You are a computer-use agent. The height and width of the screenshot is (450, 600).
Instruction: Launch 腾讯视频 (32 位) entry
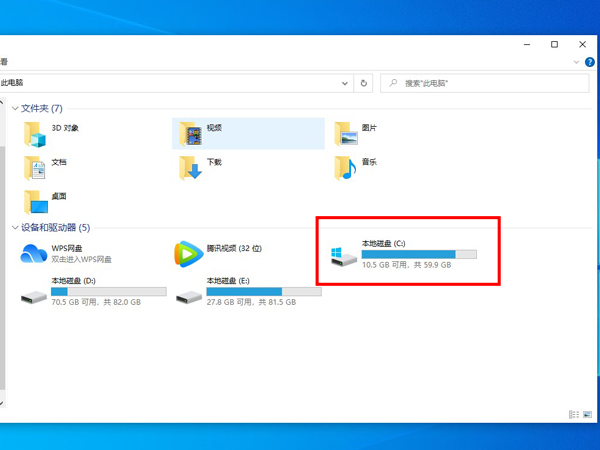point(188,254)
